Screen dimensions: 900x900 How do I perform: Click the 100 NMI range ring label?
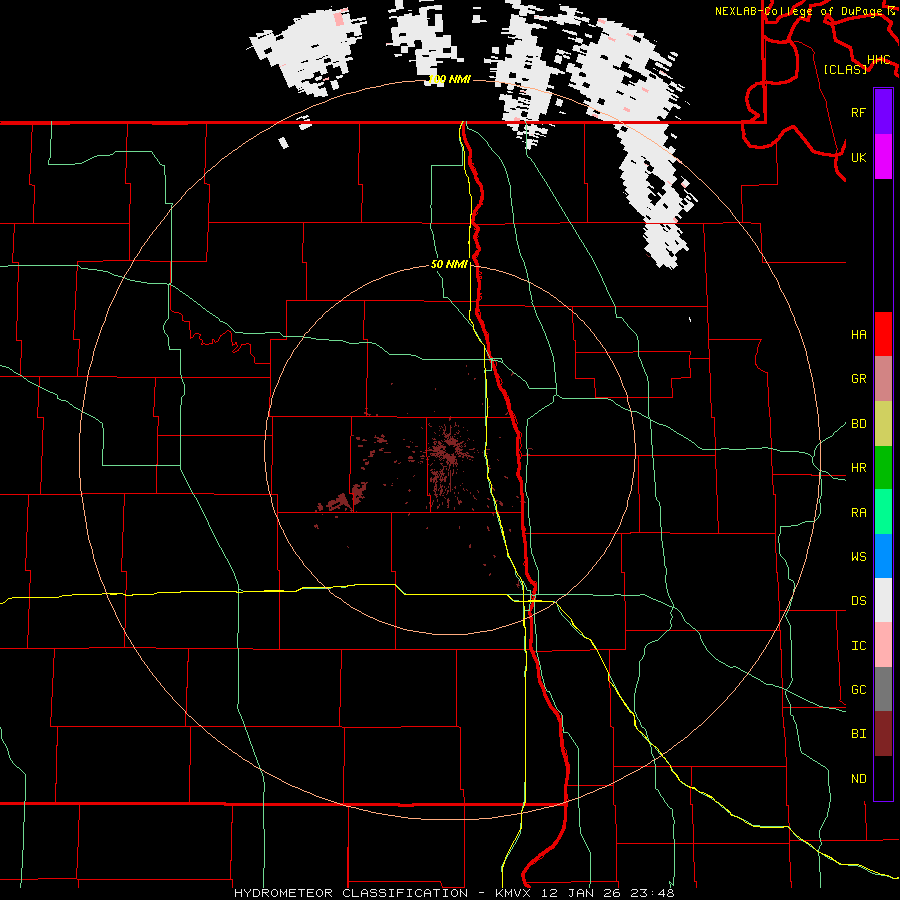pyautogui.click(x=449, y=79)
